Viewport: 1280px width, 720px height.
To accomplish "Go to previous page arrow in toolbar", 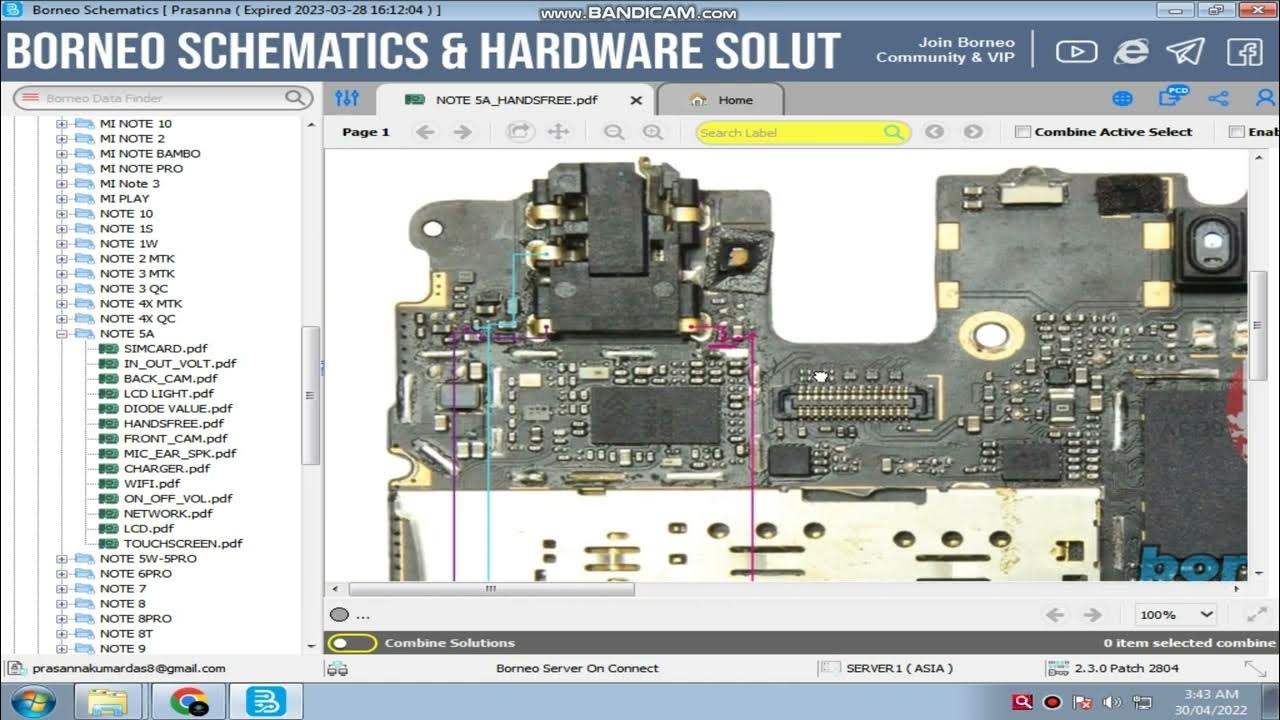I will click(425, 132).
